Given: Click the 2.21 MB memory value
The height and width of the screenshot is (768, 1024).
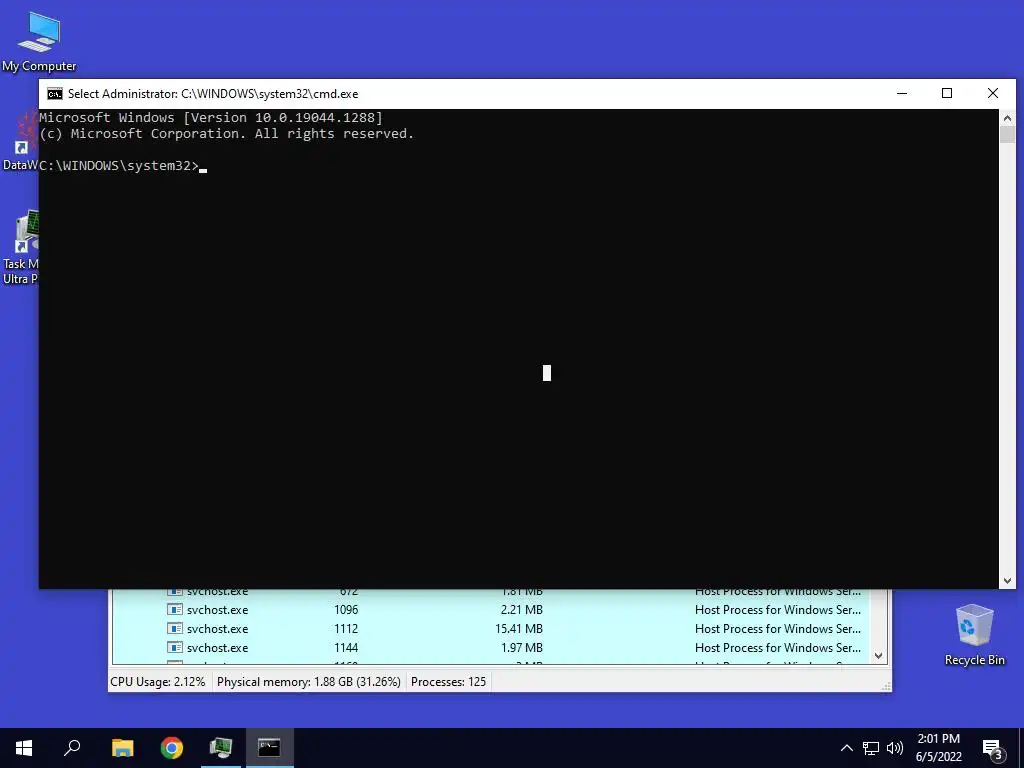Looking at the screenshot, I should [x=521, y=610].
